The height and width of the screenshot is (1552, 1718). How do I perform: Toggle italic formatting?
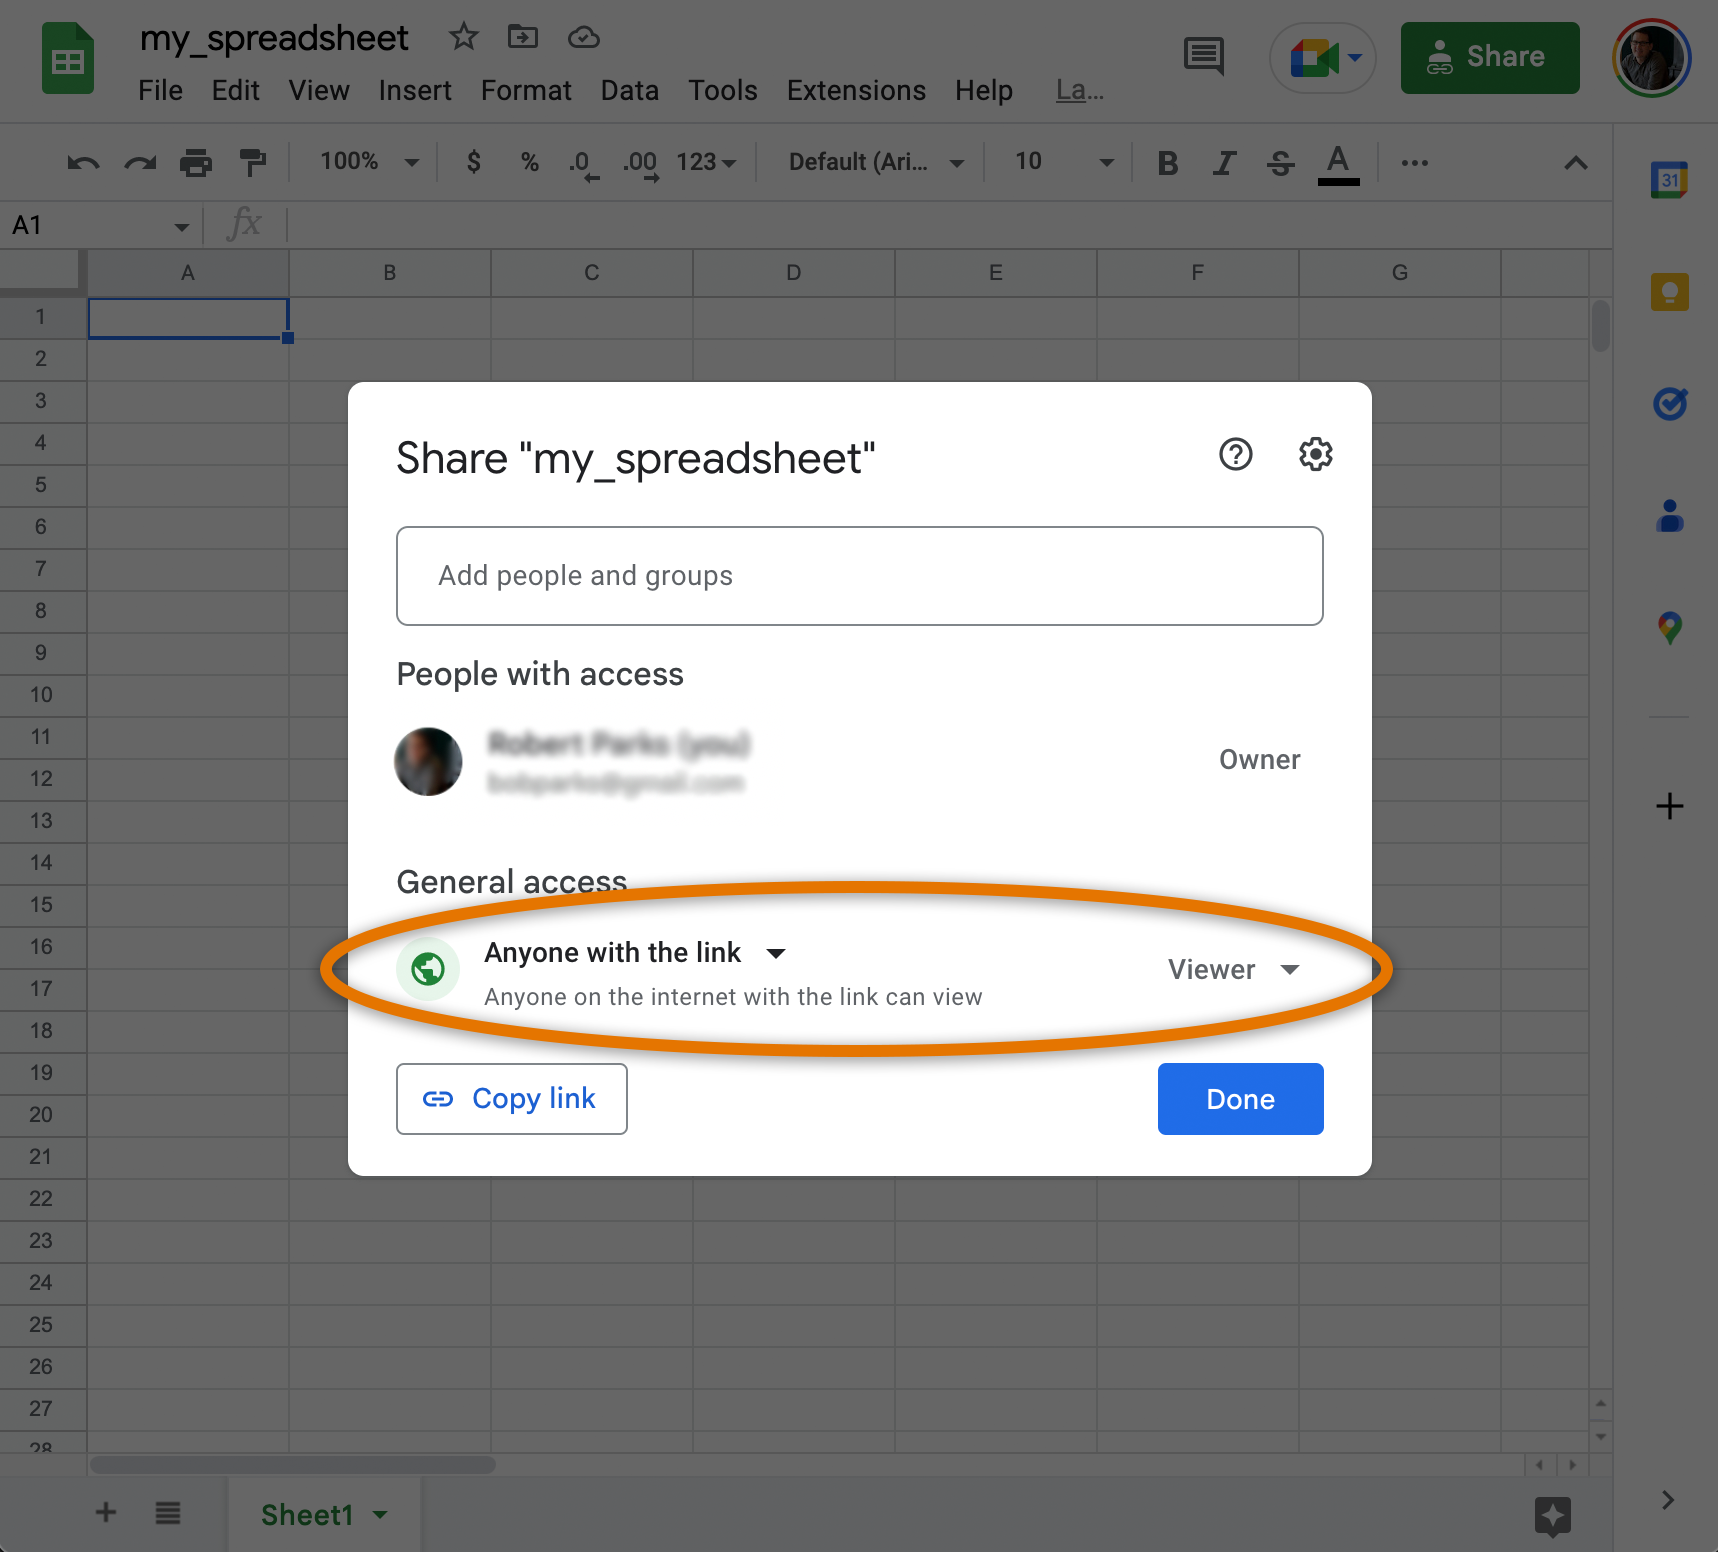click(x=1224, y=162)
